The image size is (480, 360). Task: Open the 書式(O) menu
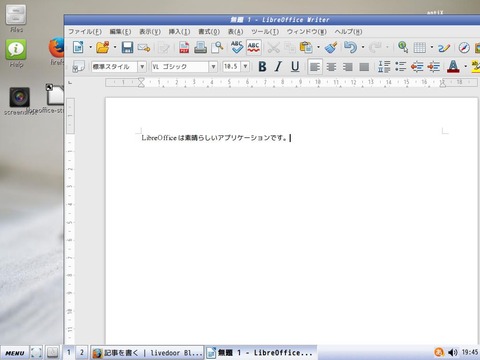209,32
